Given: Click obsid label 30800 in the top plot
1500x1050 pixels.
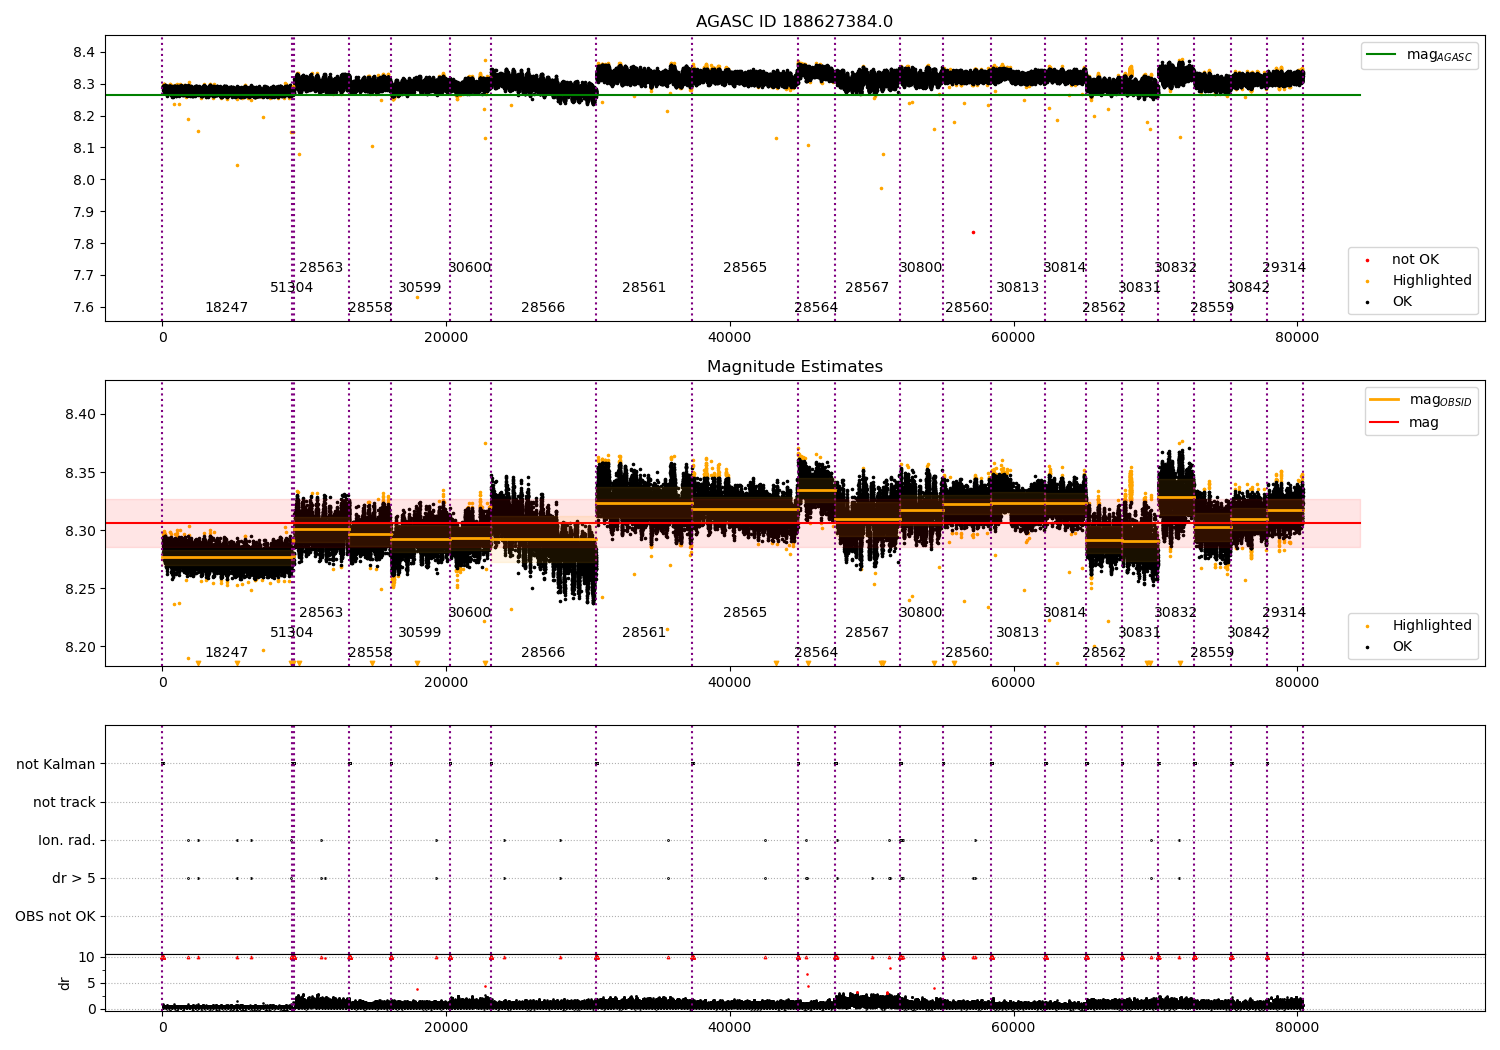Looking at the screenshot, I should [920, 268].
